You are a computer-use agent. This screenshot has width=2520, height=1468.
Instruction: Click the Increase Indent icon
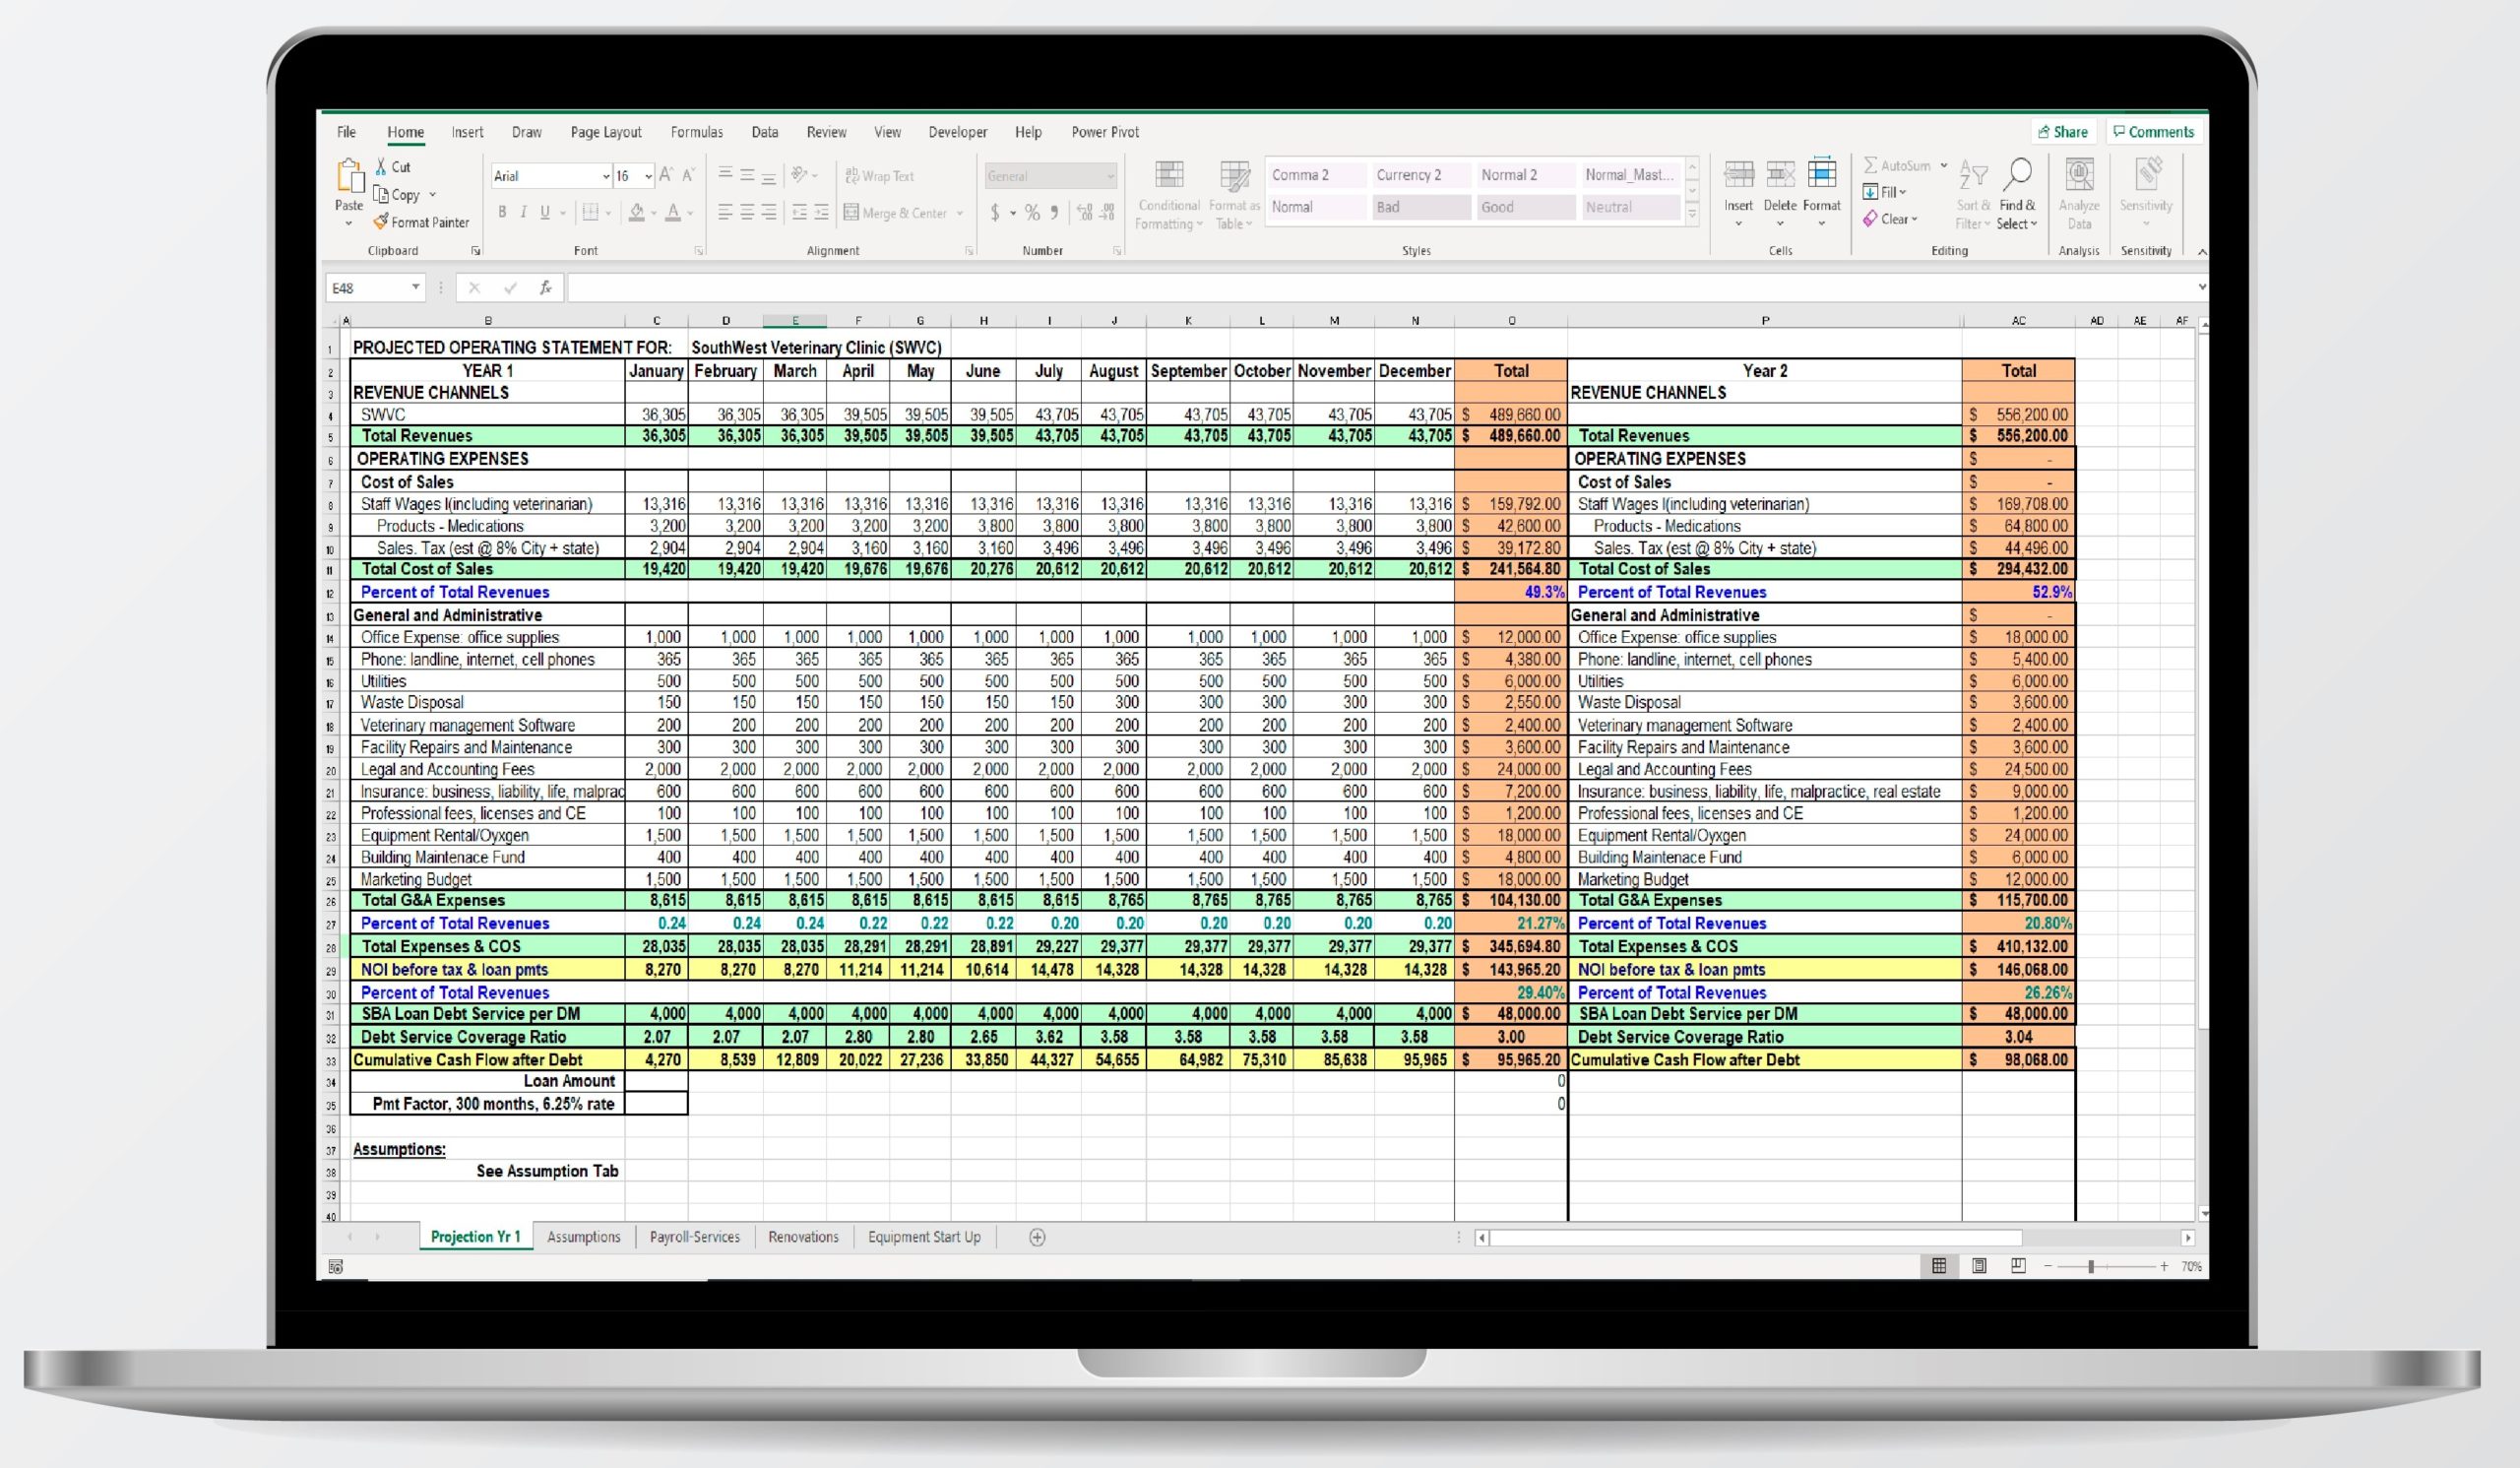click(821, 212)
